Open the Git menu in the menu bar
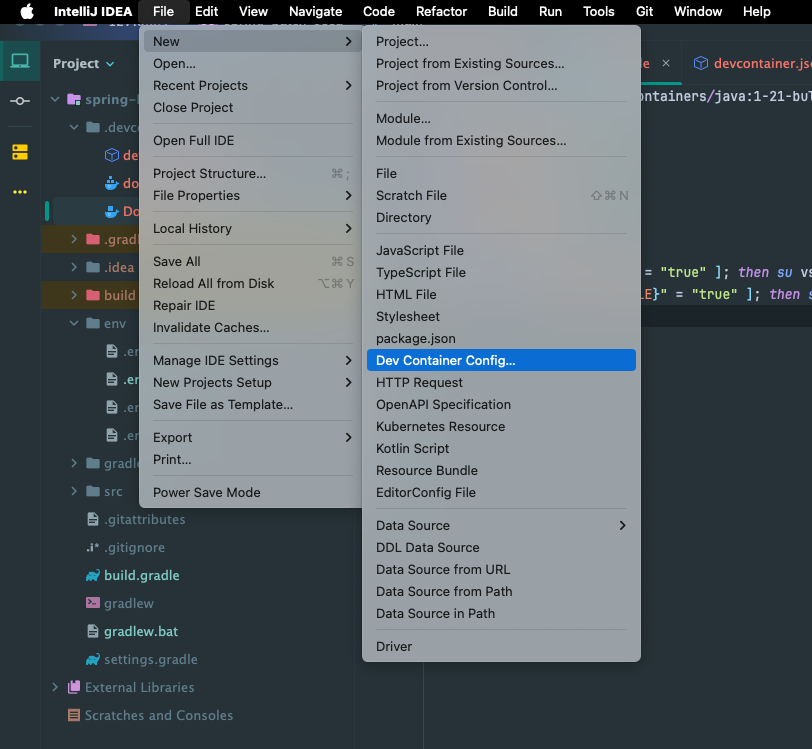 [x=644, y=11]
